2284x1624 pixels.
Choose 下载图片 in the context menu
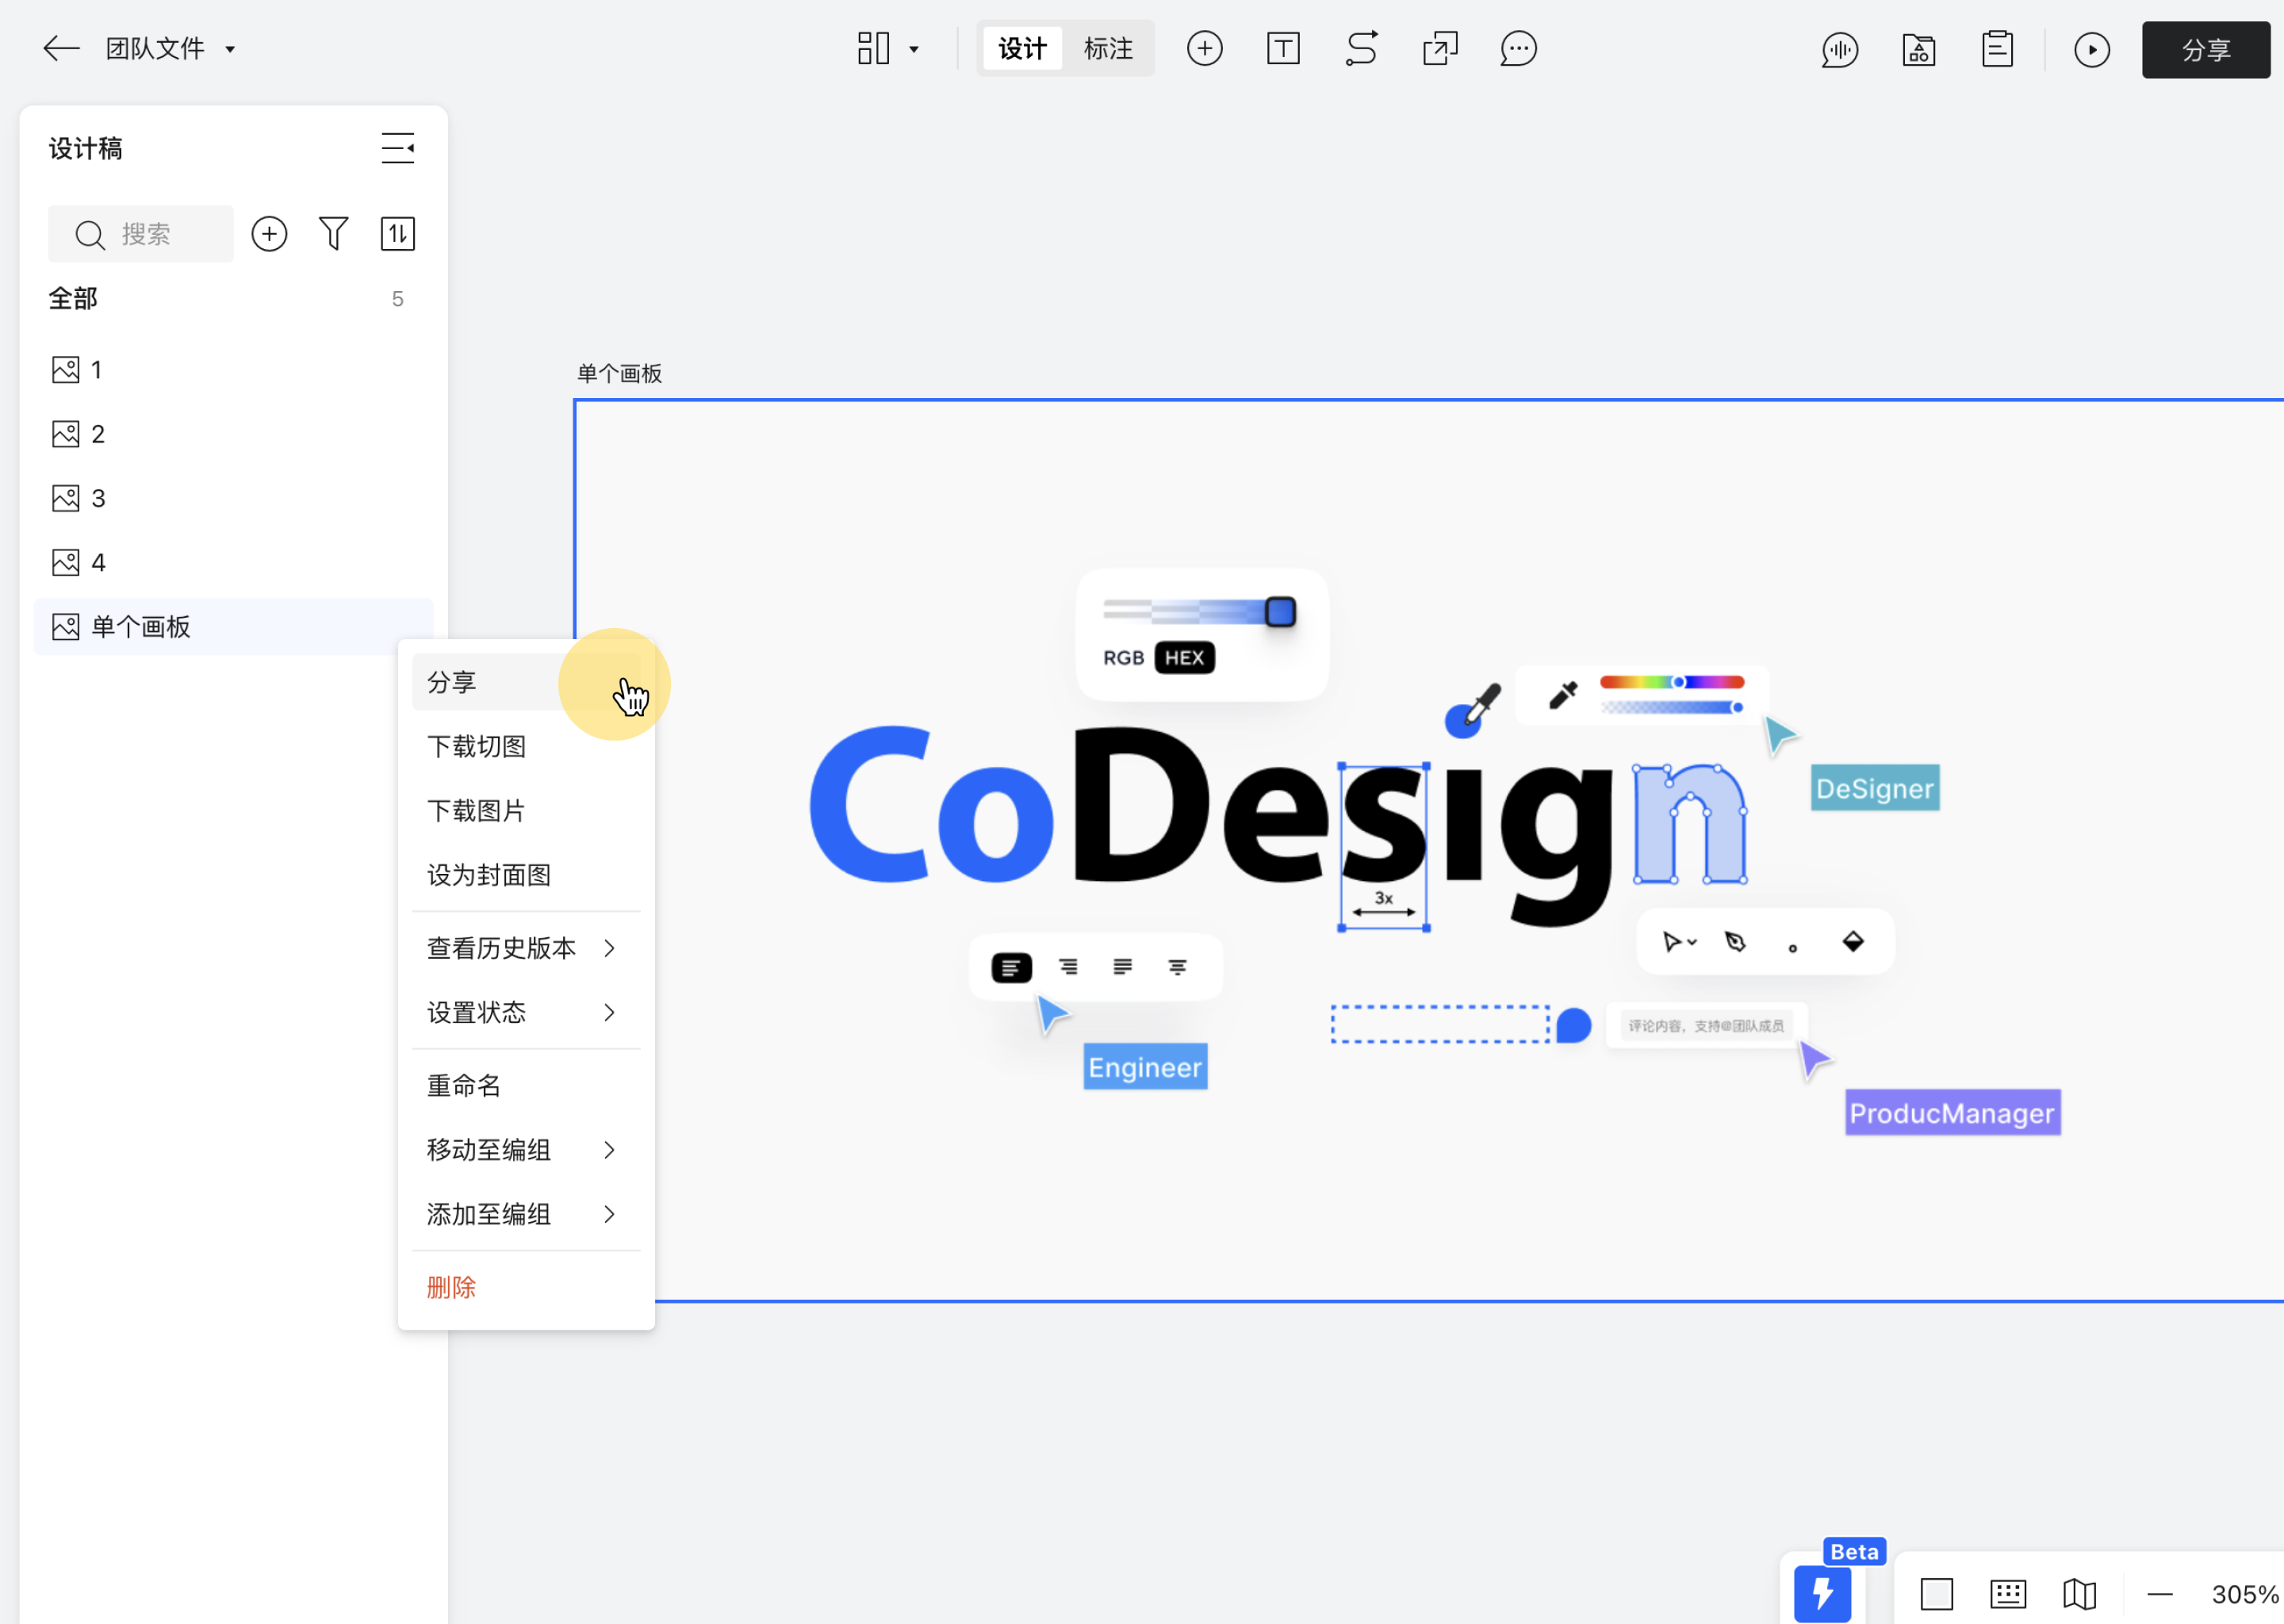pyautogui.click(x=526, y=811)
